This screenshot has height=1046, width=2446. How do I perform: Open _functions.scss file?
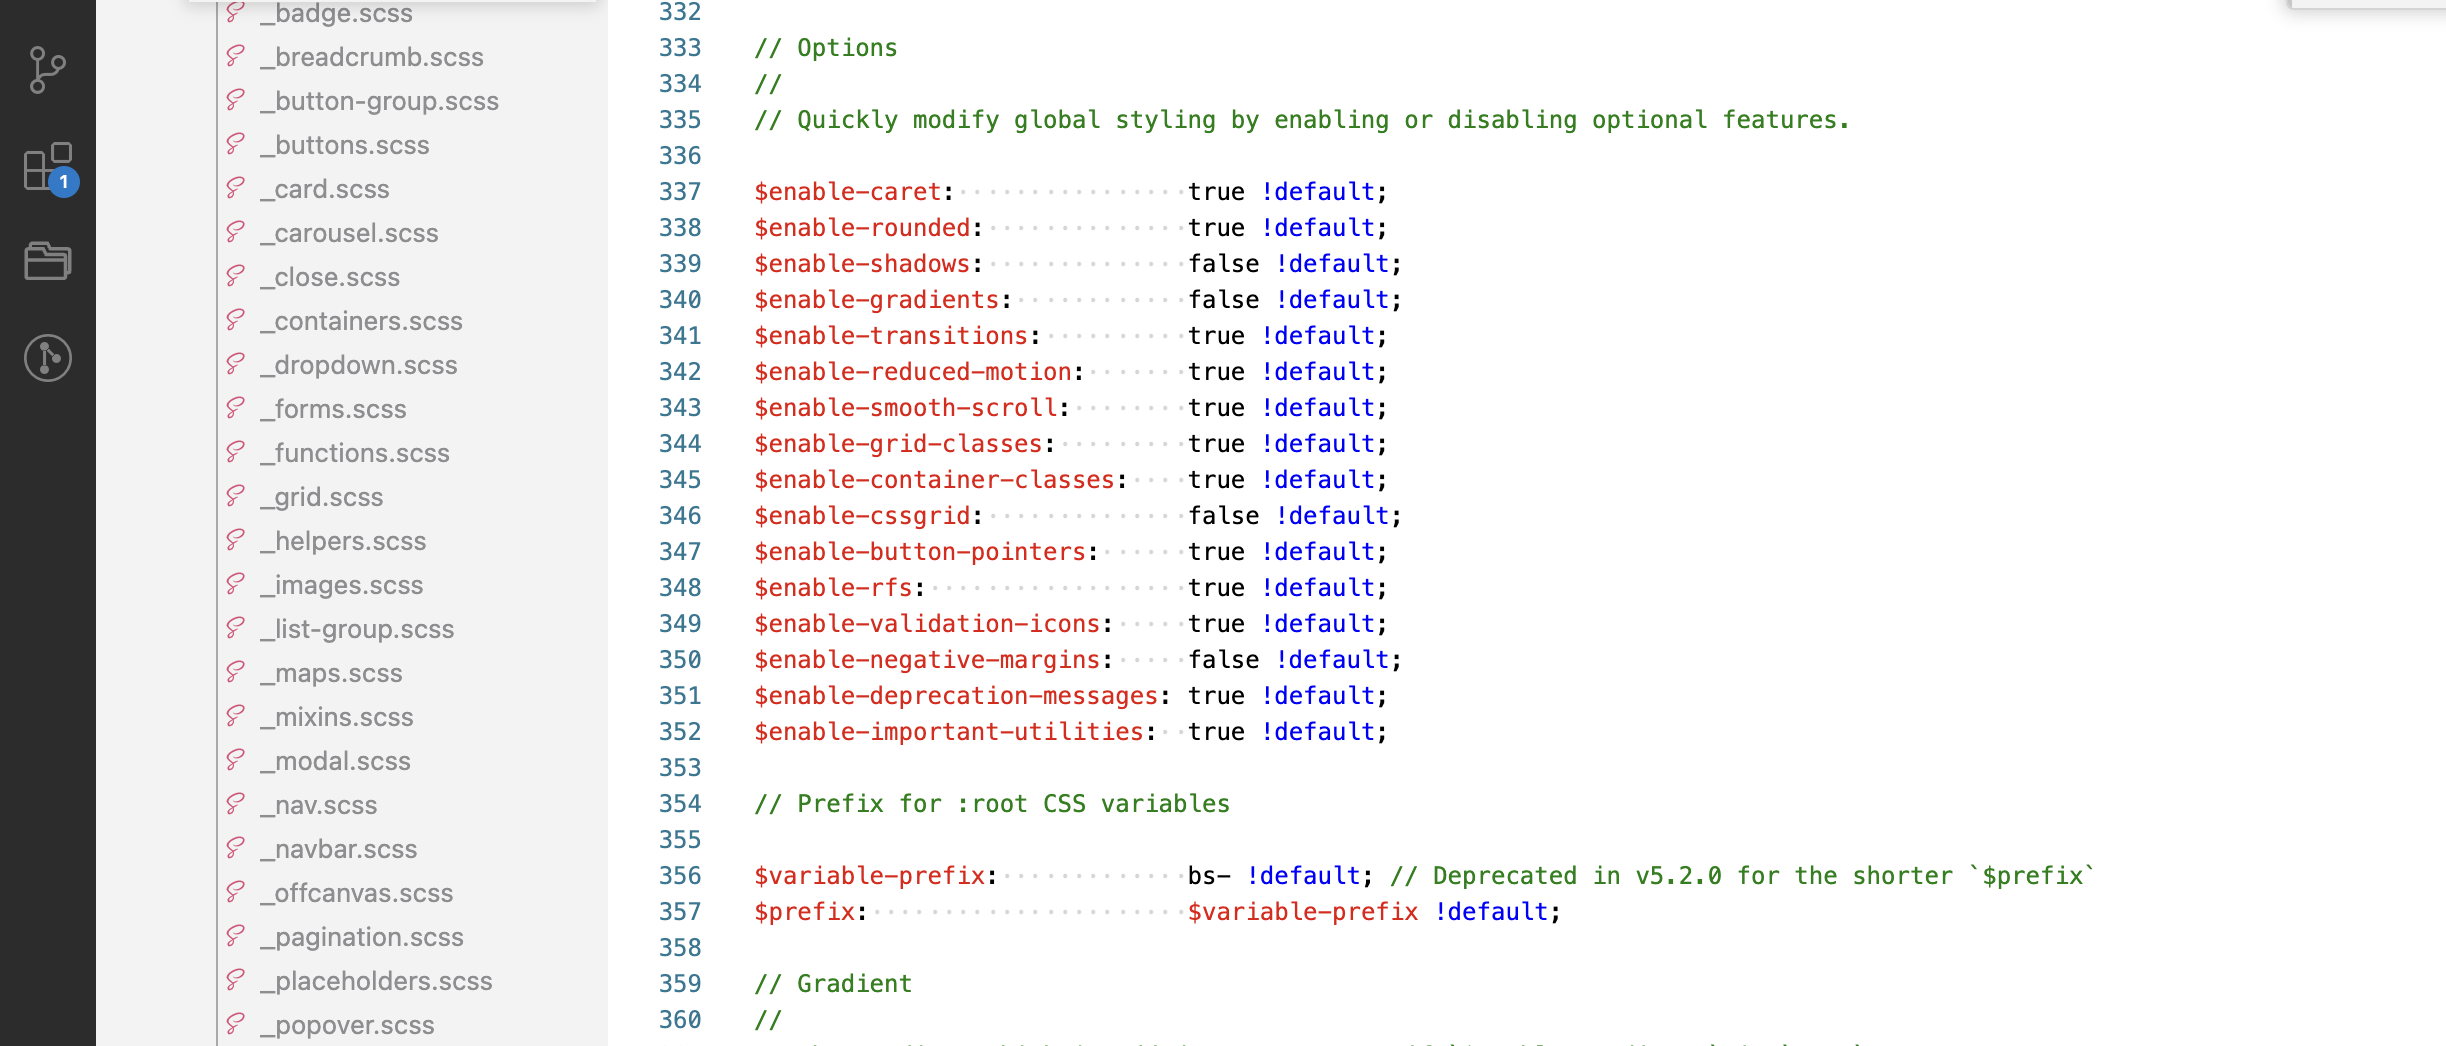(354, 453)
